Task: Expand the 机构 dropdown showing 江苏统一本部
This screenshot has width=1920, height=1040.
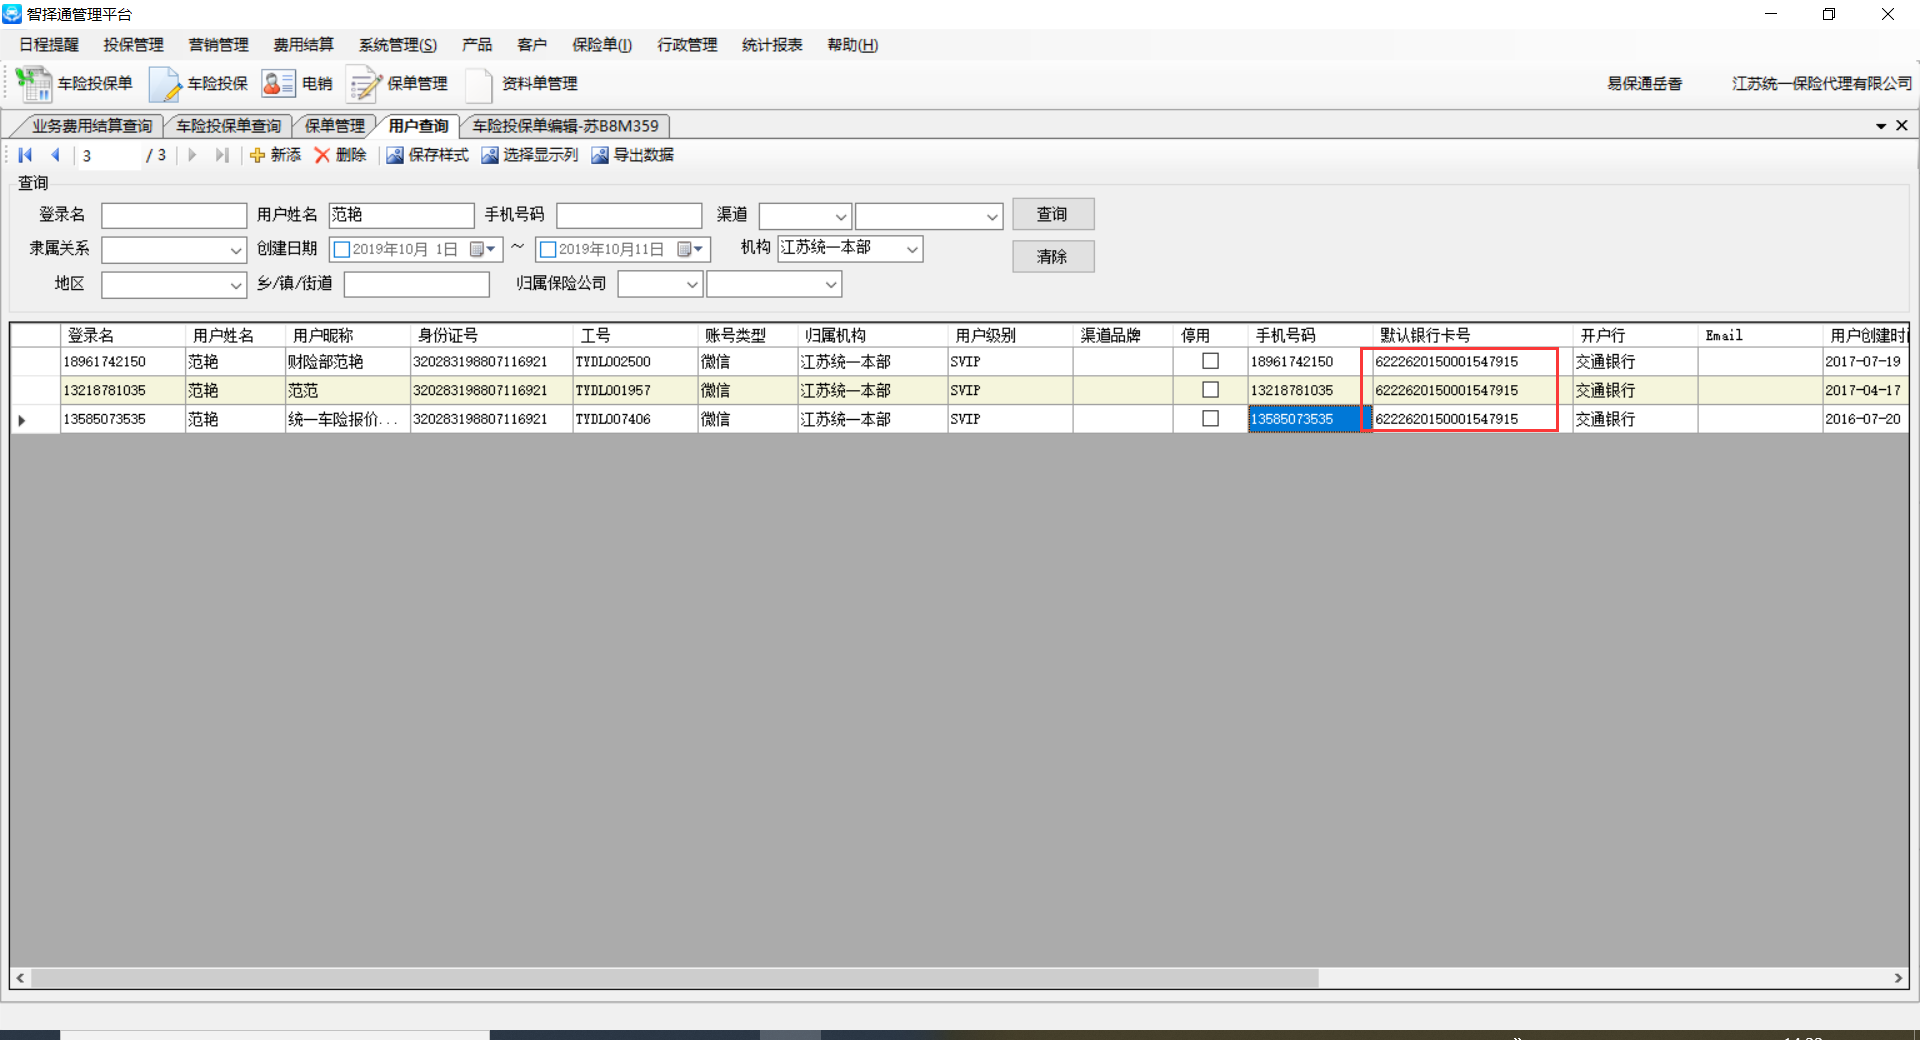Action: point(912,249)
